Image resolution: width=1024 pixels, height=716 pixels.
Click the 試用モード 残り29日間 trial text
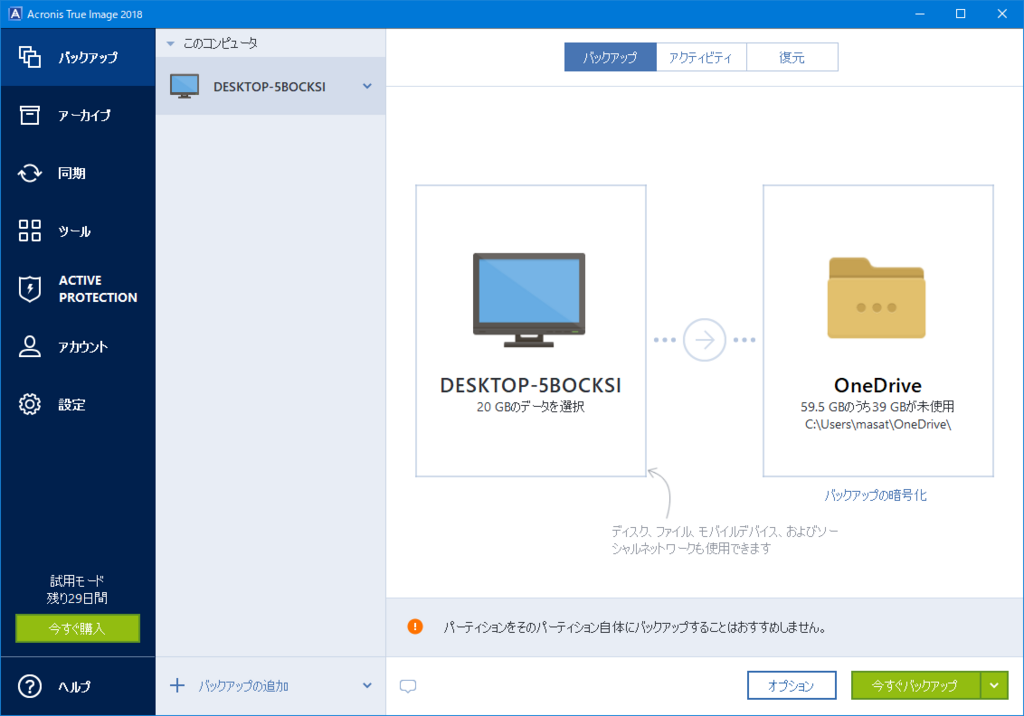[x=77, y=589]
